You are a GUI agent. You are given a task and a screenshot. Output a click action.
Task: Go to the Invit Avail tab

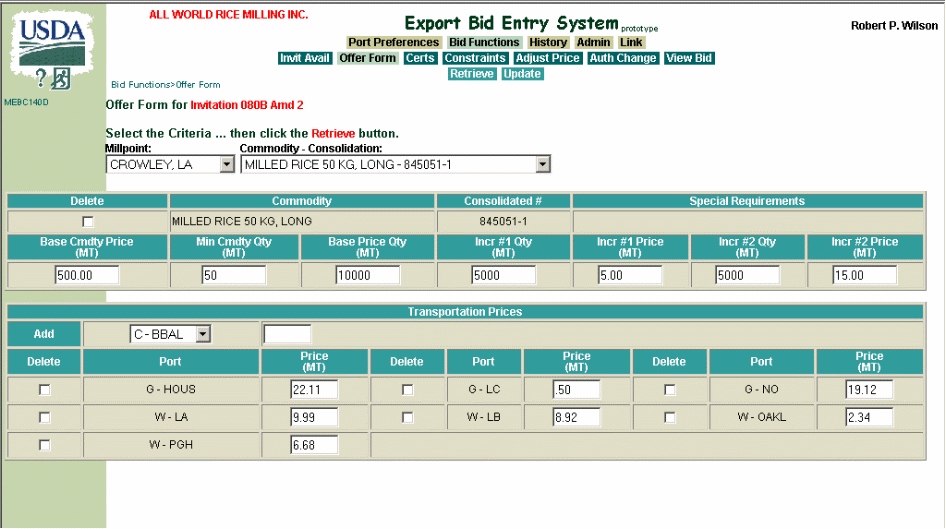(x=305, y=58)
